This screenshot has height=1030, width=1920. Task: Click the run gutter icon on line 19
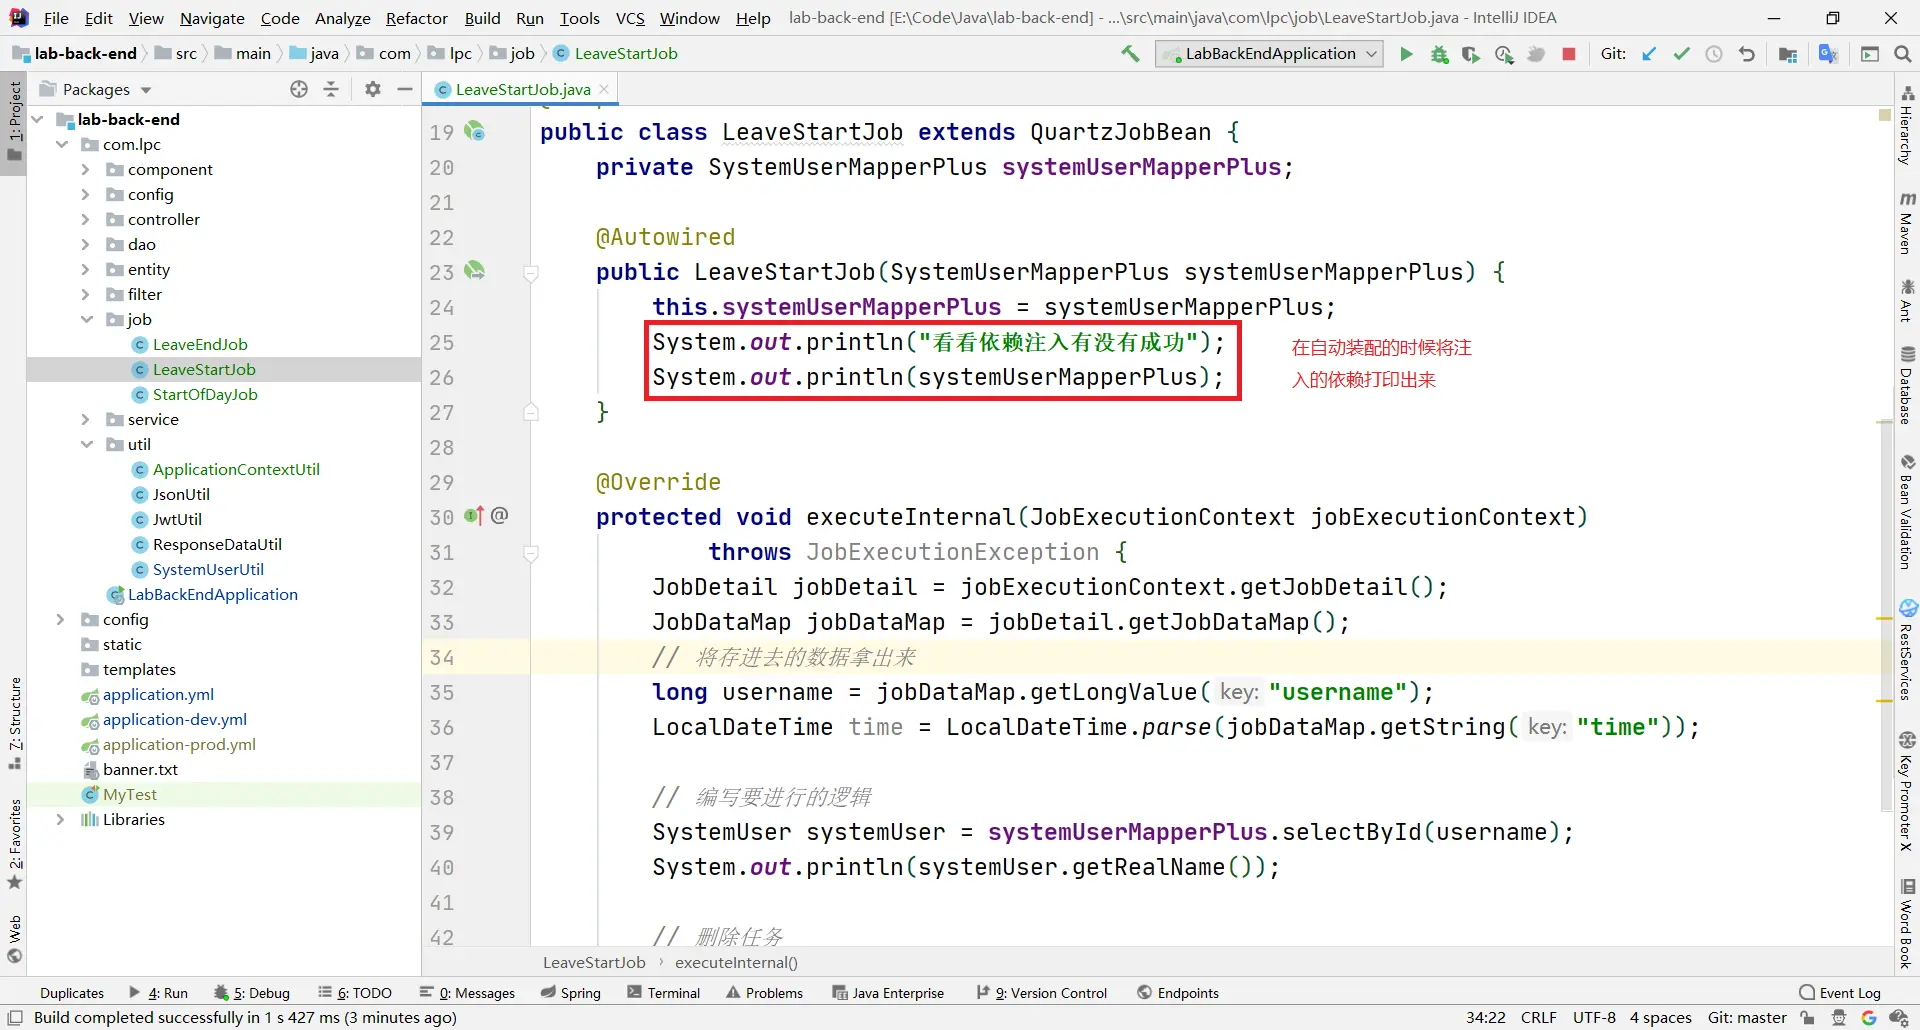(x=475, y=131)
